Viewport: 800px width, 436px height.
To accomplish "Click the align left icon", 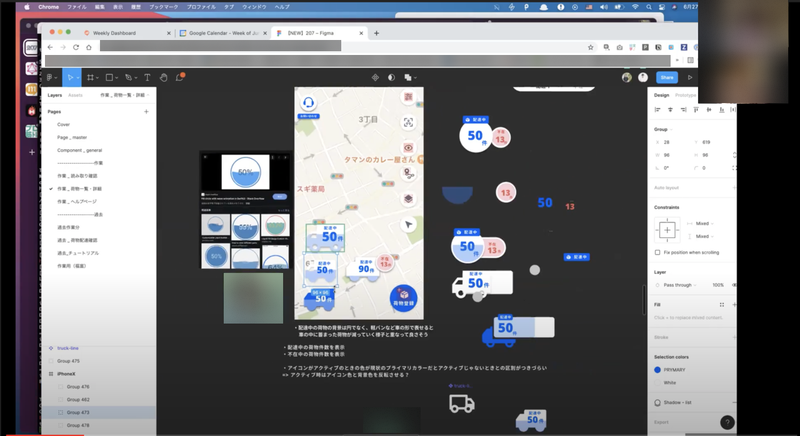I will point(657,110).
